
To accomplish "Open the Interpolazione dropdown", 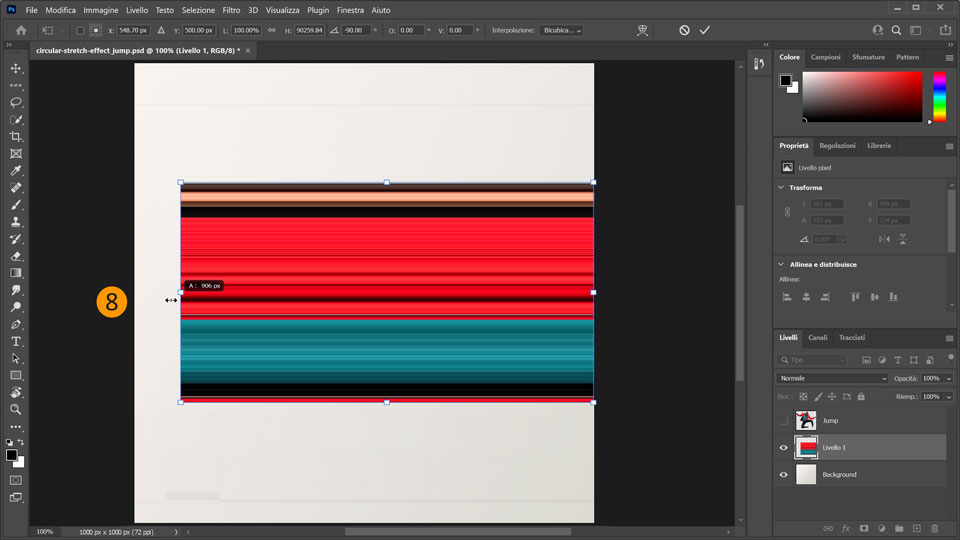I will tap(561, 30).
